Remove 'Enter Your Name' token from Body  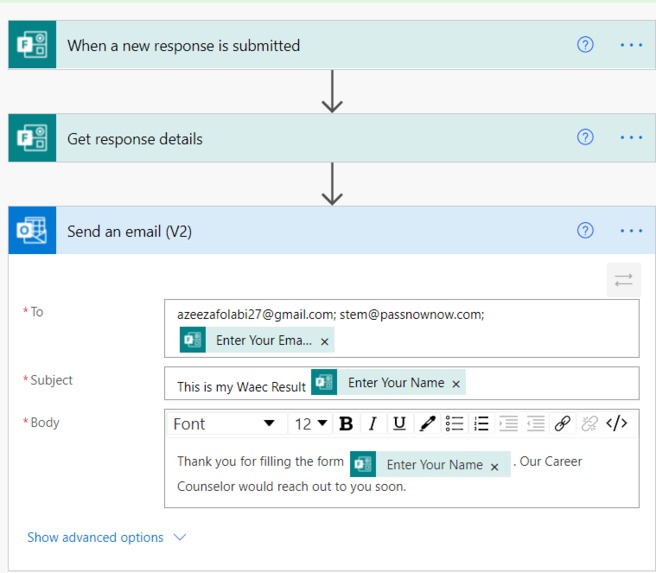495,467
